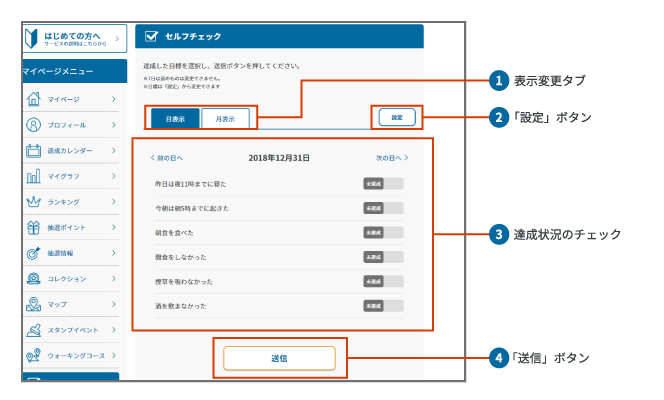The width and height of the screenshot is (664, 400).
Task: Click the 設定 button
Action: pyautogui.click(x=397, y=117)
